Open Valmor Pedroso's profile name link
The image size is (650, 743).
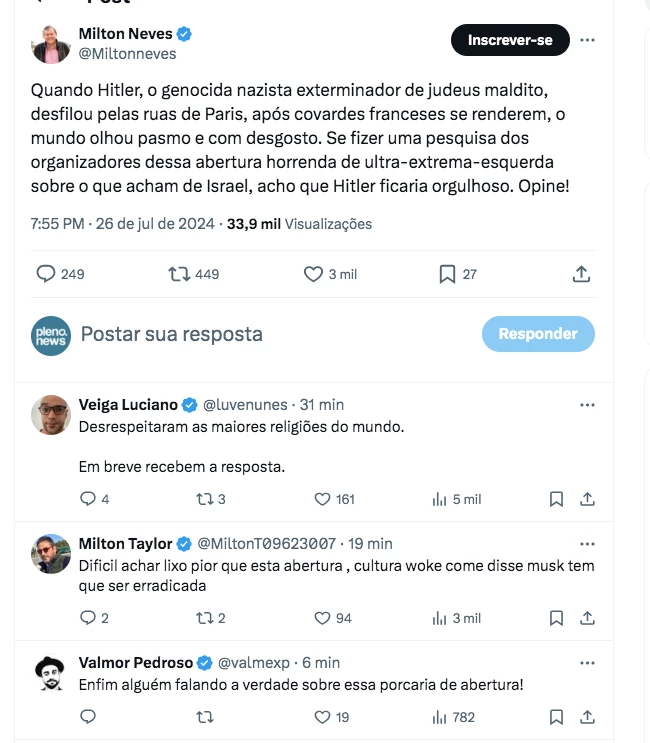click(135, 662)
